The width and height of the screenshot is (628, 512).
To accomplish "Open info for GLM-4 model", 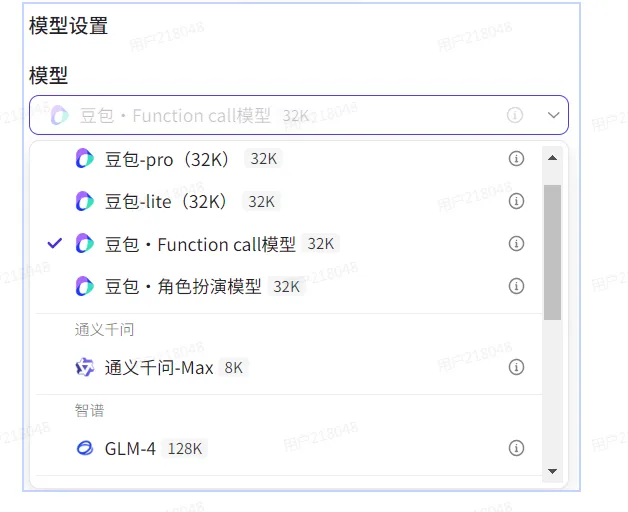I will [516, 448].
